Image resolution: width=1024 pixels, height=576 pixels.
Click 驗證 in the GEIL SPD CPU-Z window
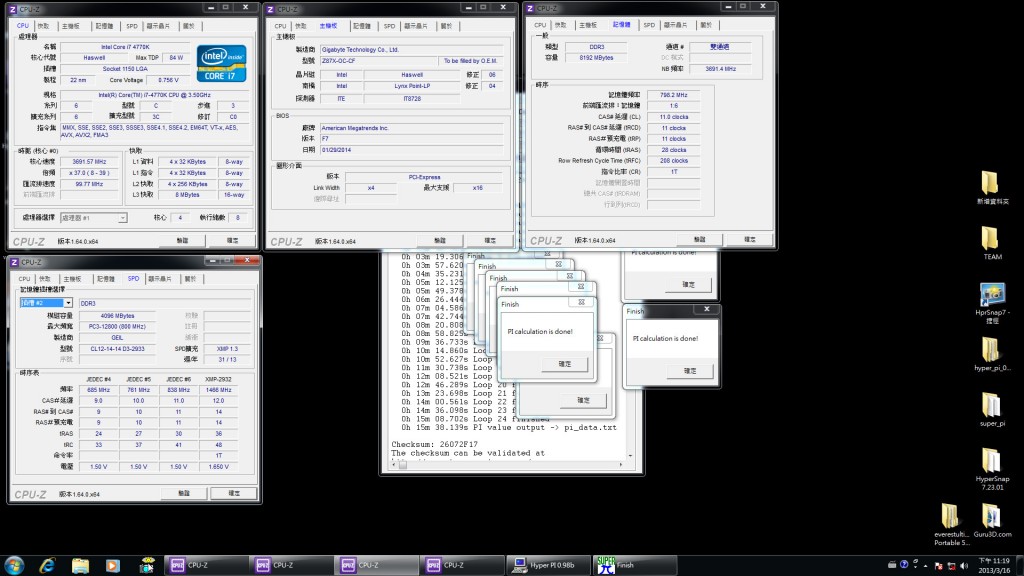tap(184, 494)
